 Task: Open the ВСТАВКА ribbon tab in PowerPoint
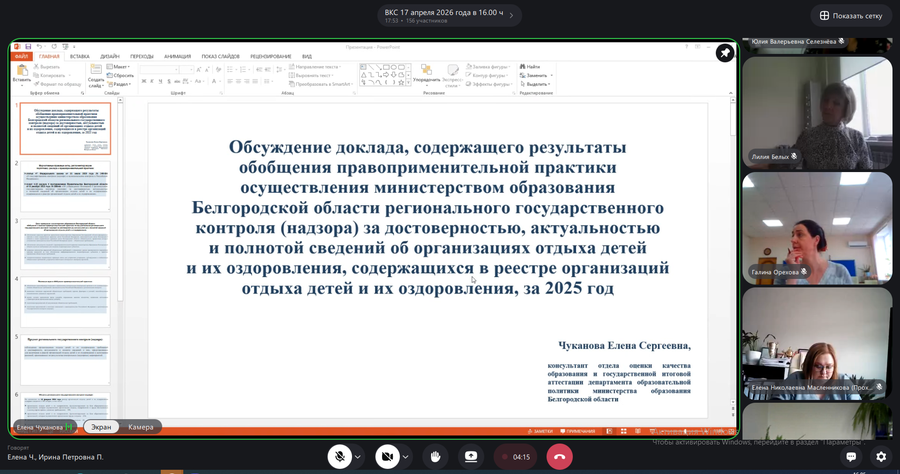[x=80, y=57]
